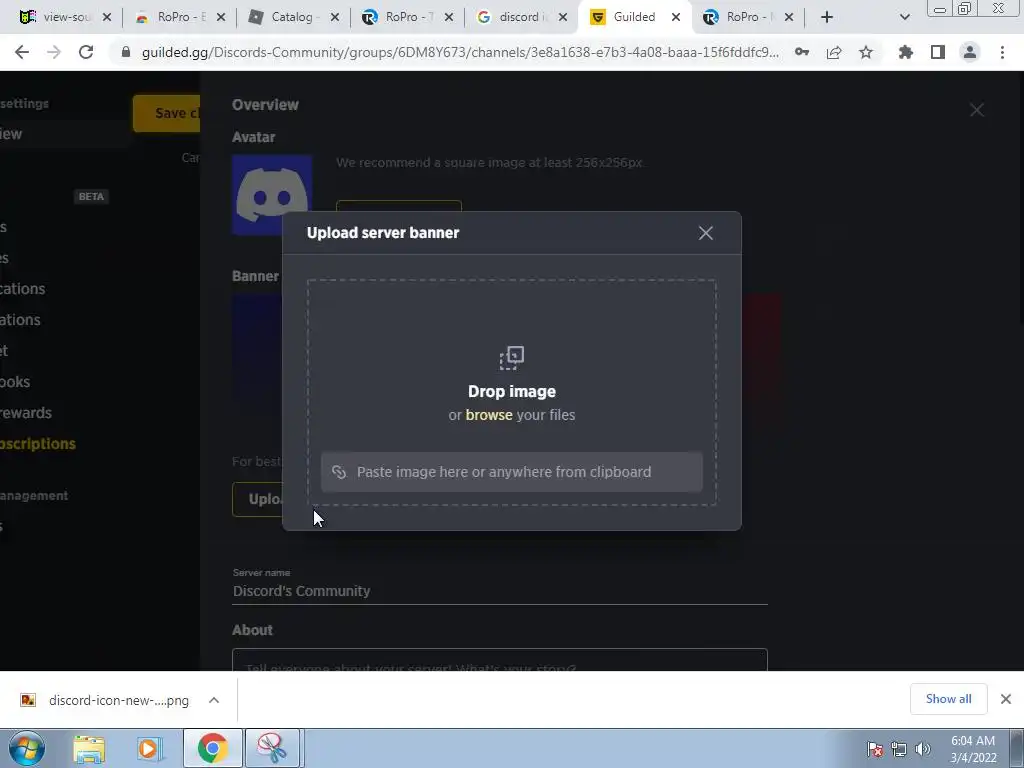Open the Extensions puzzle icon
The image size is (1024, 768).
click(x=905, y=52)
